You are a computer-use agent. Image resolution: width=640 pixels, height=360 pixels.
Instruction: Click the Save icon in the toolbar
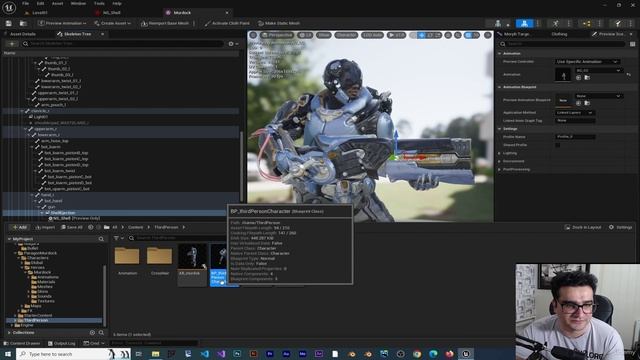[x=9, y=23]
